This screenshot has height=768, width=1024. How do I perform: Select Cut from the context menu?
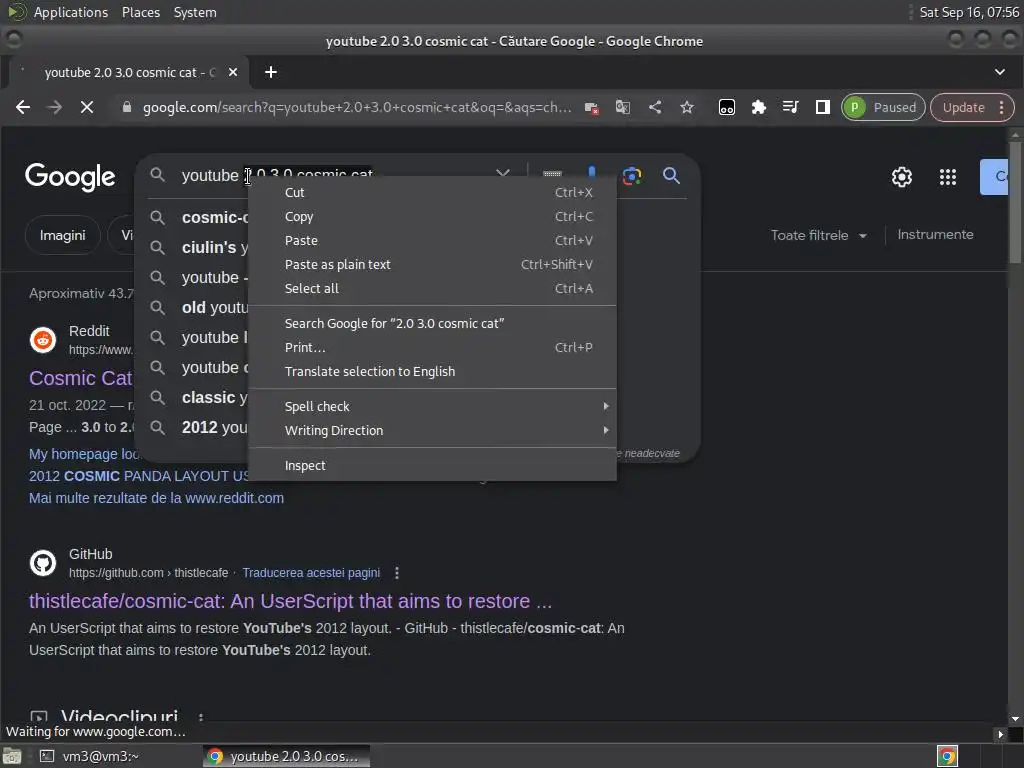432,193
